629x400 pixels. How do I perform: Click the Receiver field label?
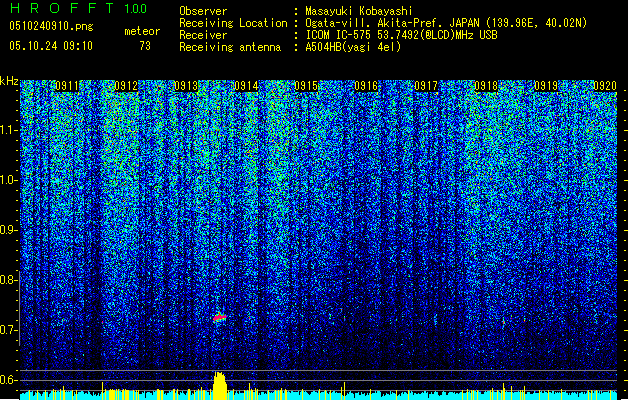(x=203, y=35)
